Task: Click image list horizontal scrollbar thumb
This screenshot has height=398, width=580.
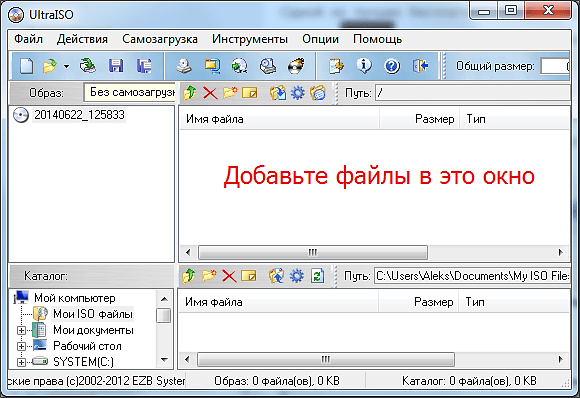Action: 313,253
